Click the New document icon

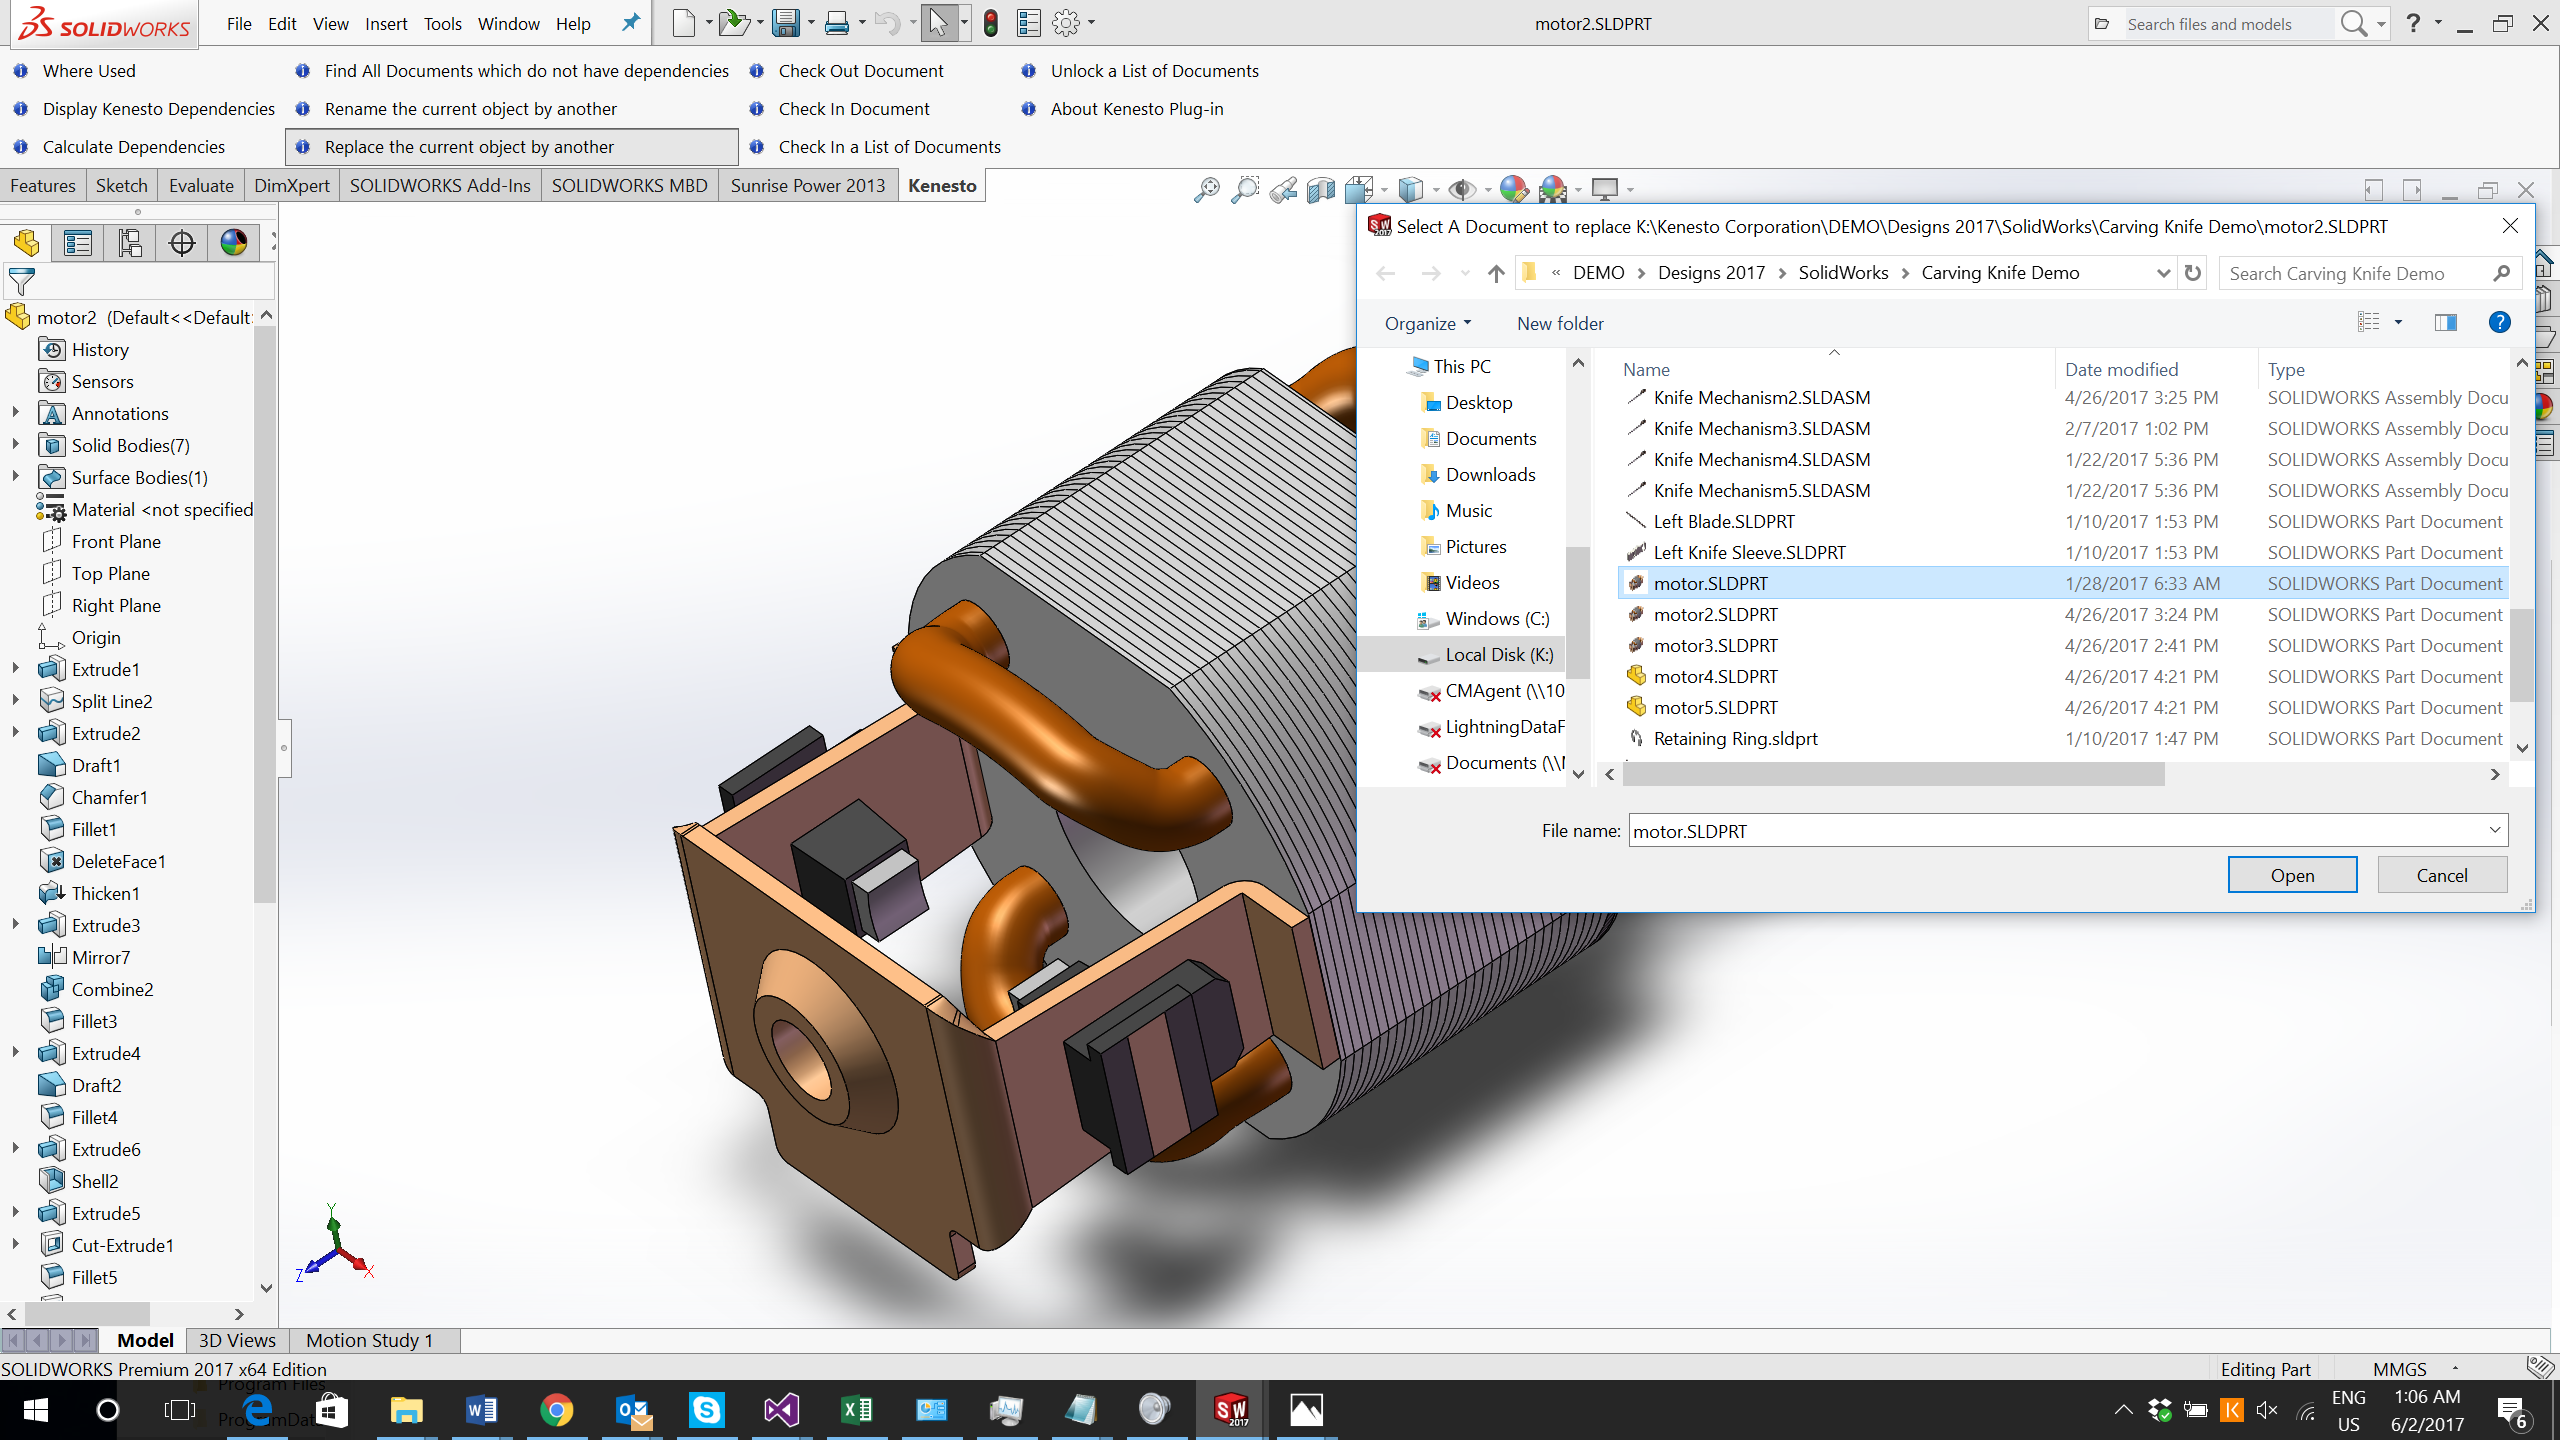pyautogui.click(x=684, y=23)
